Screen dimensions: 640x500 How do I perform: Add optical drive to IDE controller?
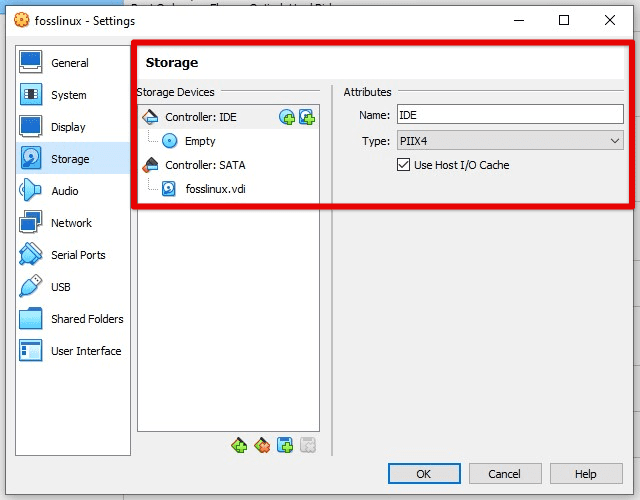(x=287, y=118)
